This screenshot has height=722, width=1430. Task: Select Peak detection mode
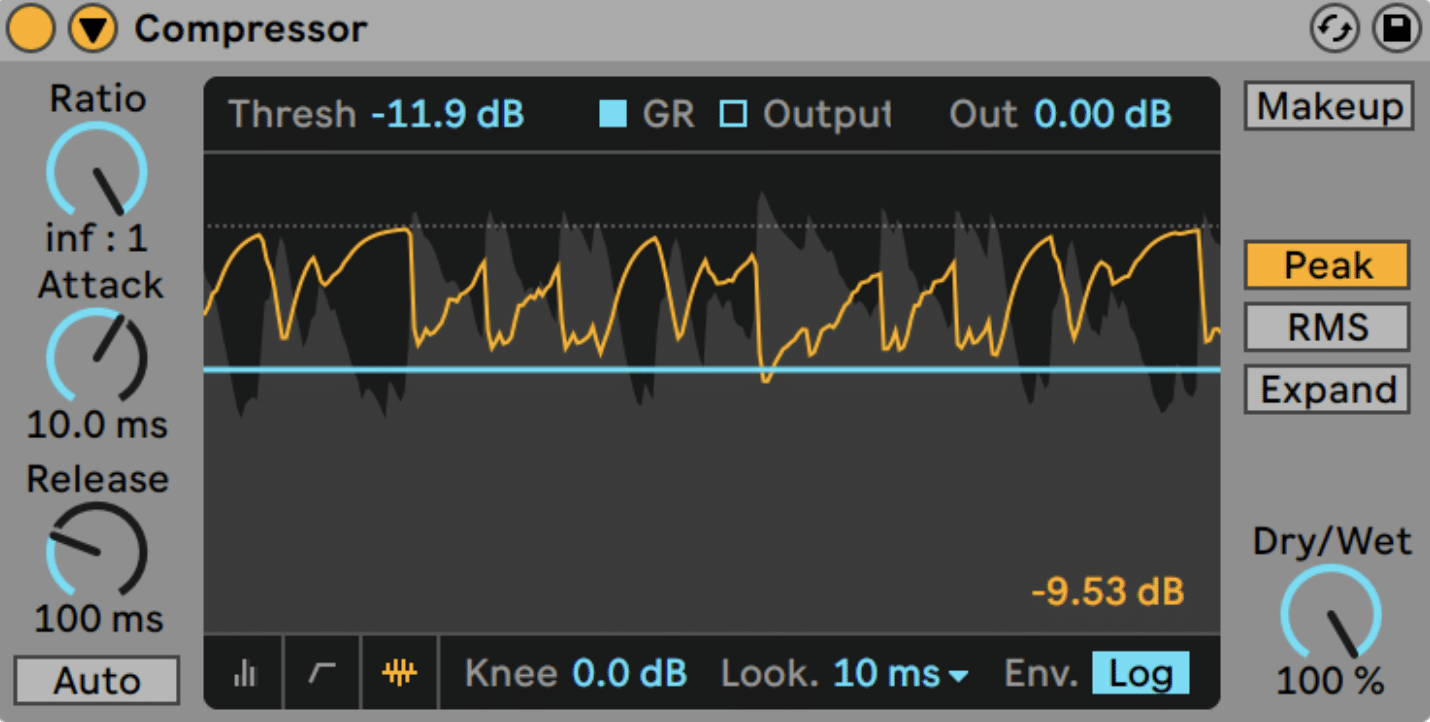(1327, 265)
